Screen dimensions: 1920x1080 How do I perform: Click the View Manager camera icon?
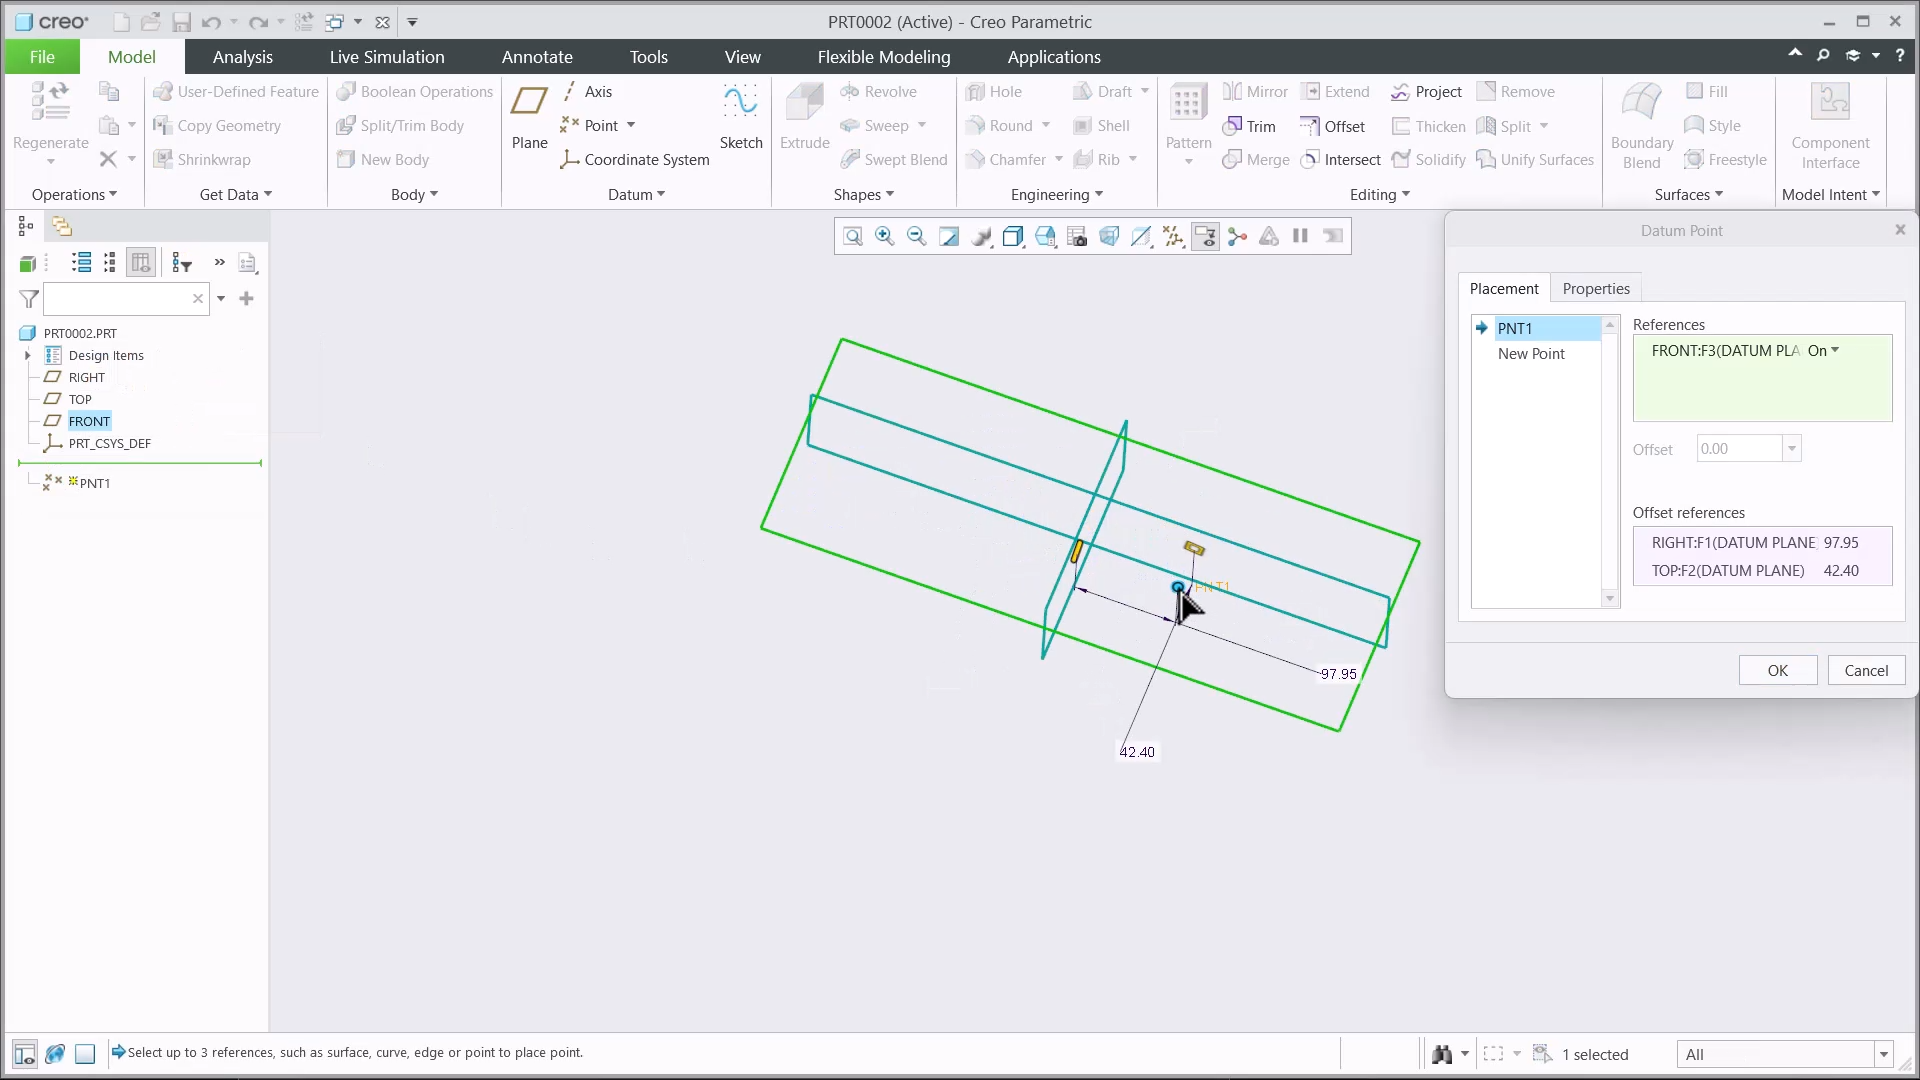click(1077, 237)
